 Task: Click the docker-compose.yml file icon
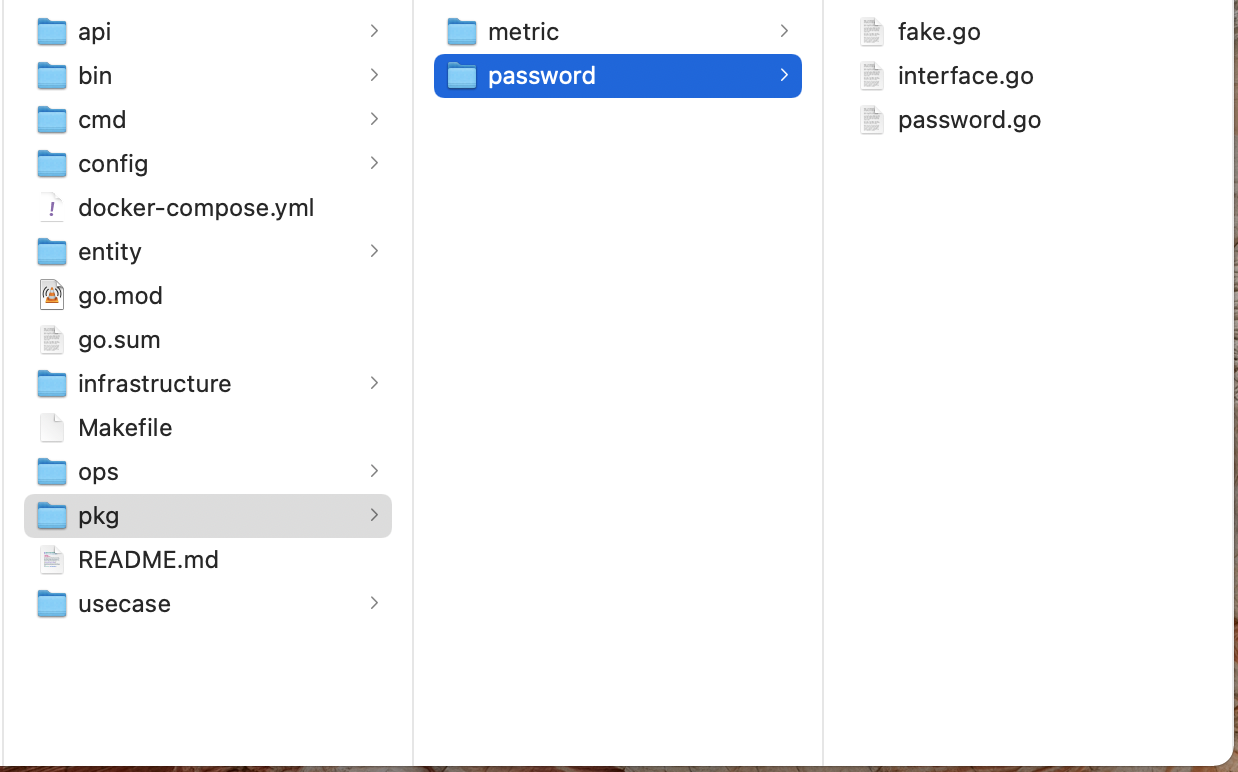pyautogui.click(x=52, y=207)
